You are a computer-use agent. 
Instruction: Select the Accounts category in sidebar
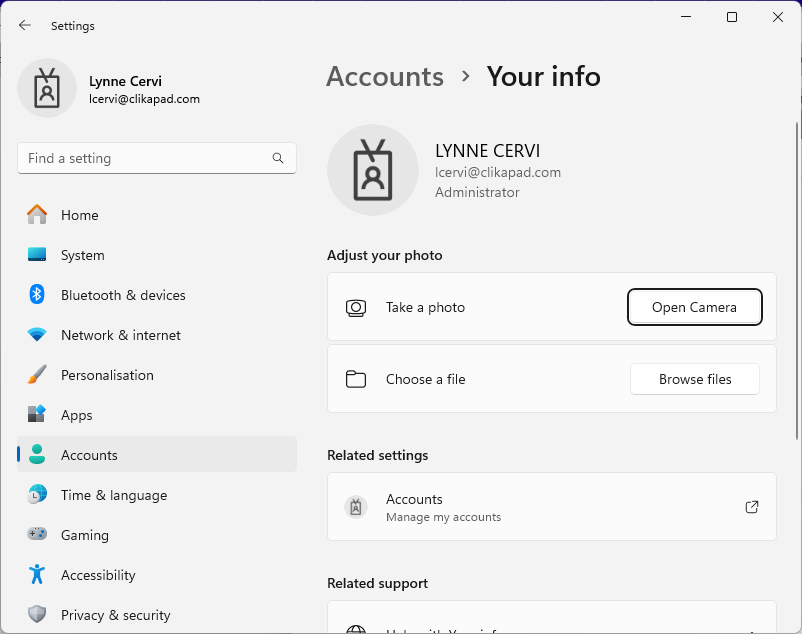(157, 455)
